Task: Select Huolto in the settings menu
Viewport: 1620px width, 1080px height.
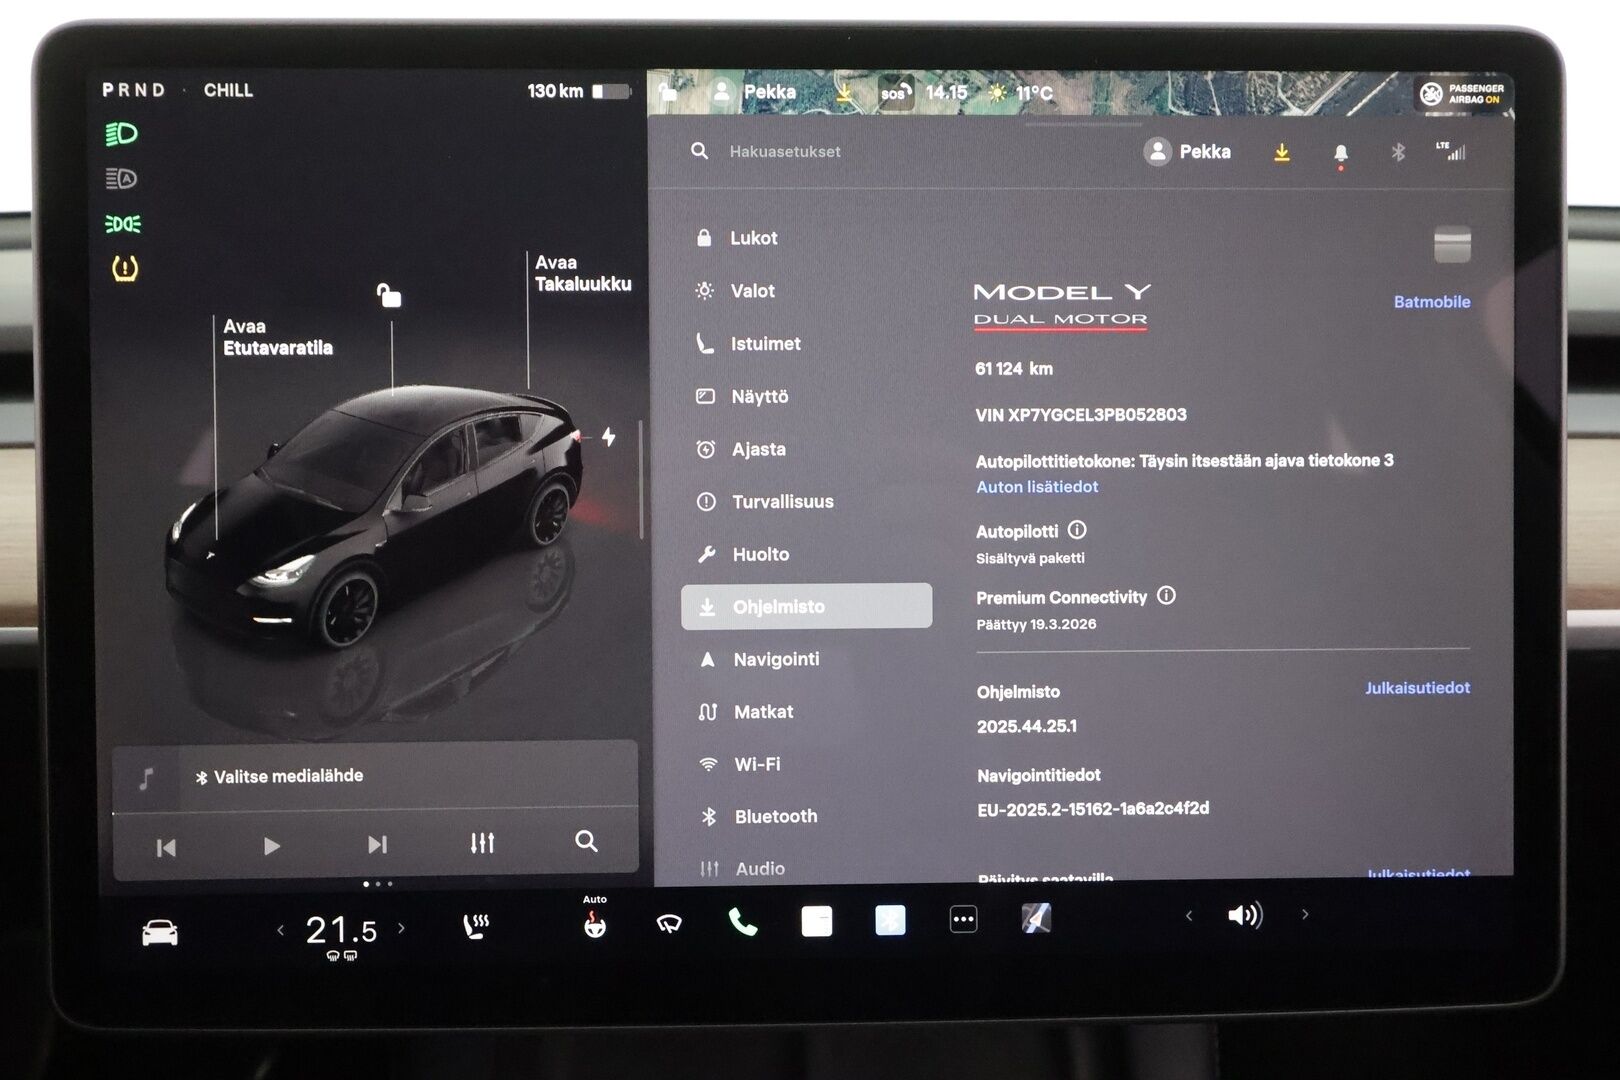Action: click(760, 554)
